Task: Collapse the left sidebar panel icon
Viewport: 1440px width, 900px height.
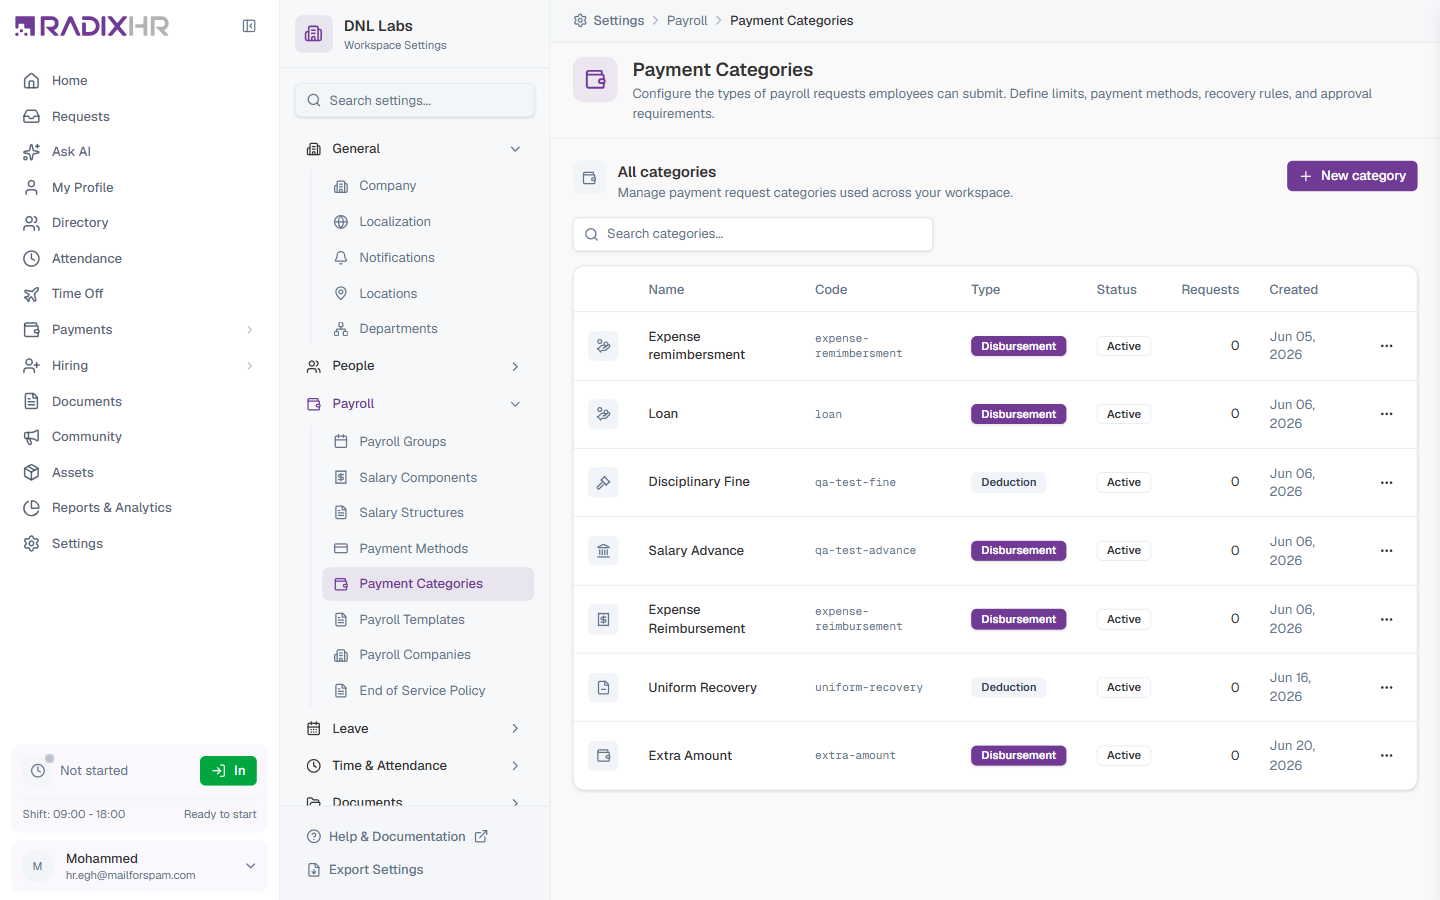Action: pos(249,26)
